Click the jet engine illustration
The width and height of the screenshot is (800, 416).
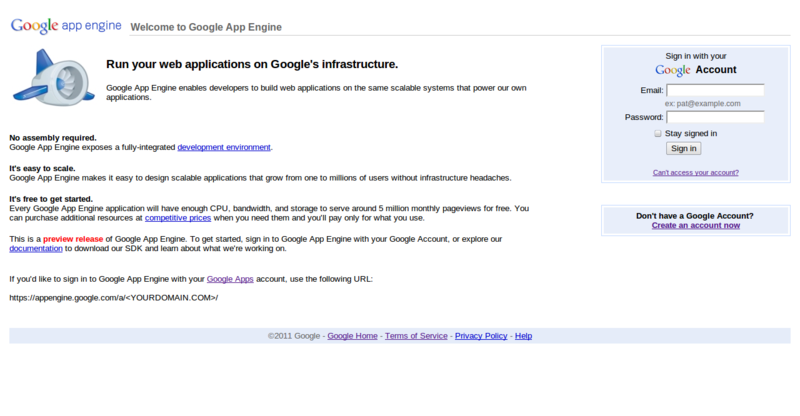click(x=54, y=78)
